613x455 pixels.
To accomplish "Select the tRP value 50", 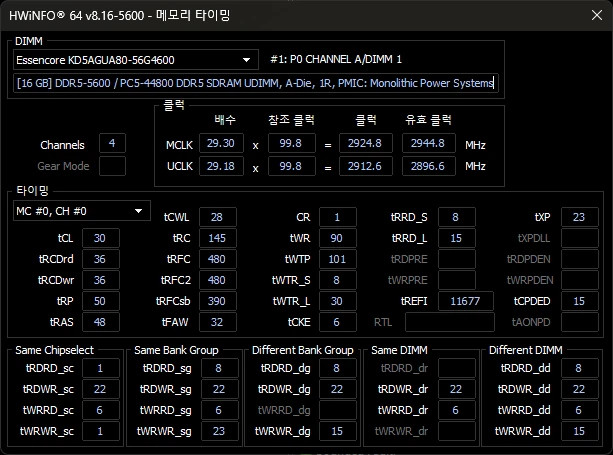I will click(x=100, y=301).
